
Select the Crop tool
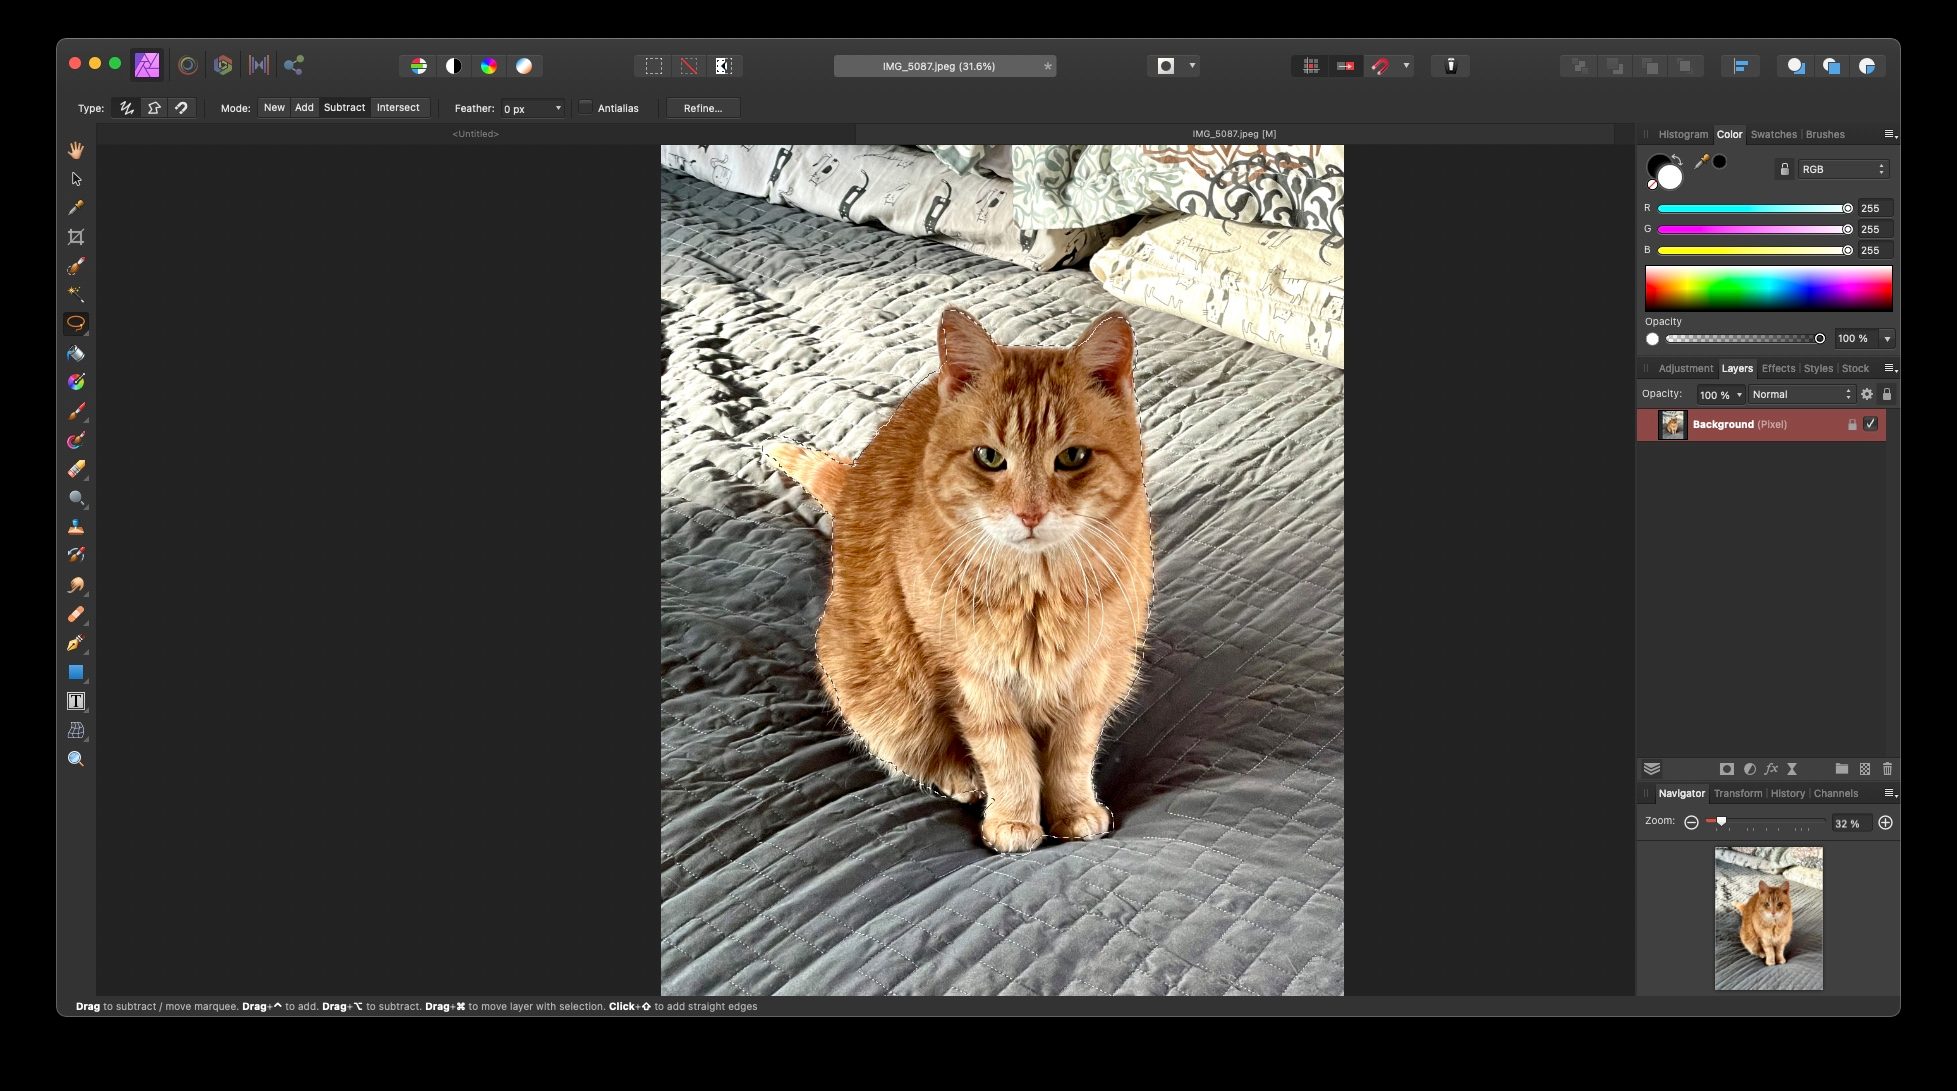pyautogui.click(x=76, y=237)
